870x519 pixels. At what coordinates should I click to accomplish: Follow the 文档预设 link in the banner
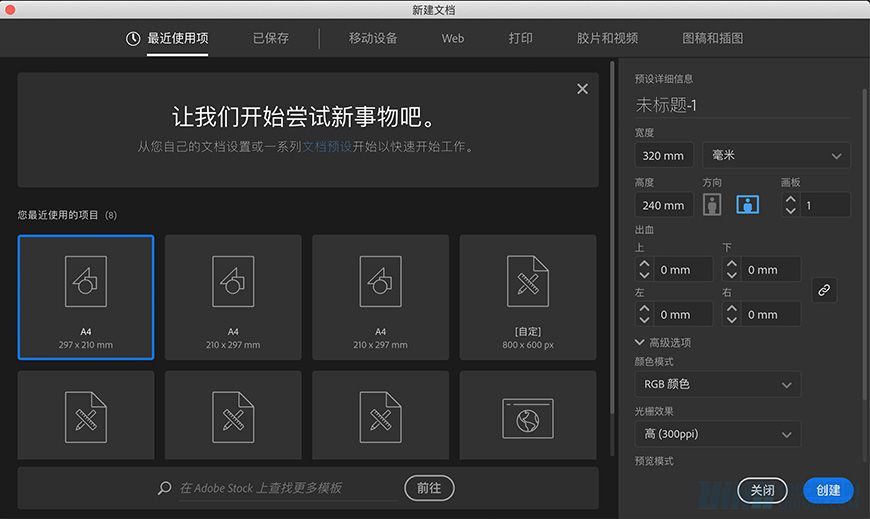pos(327,147)
